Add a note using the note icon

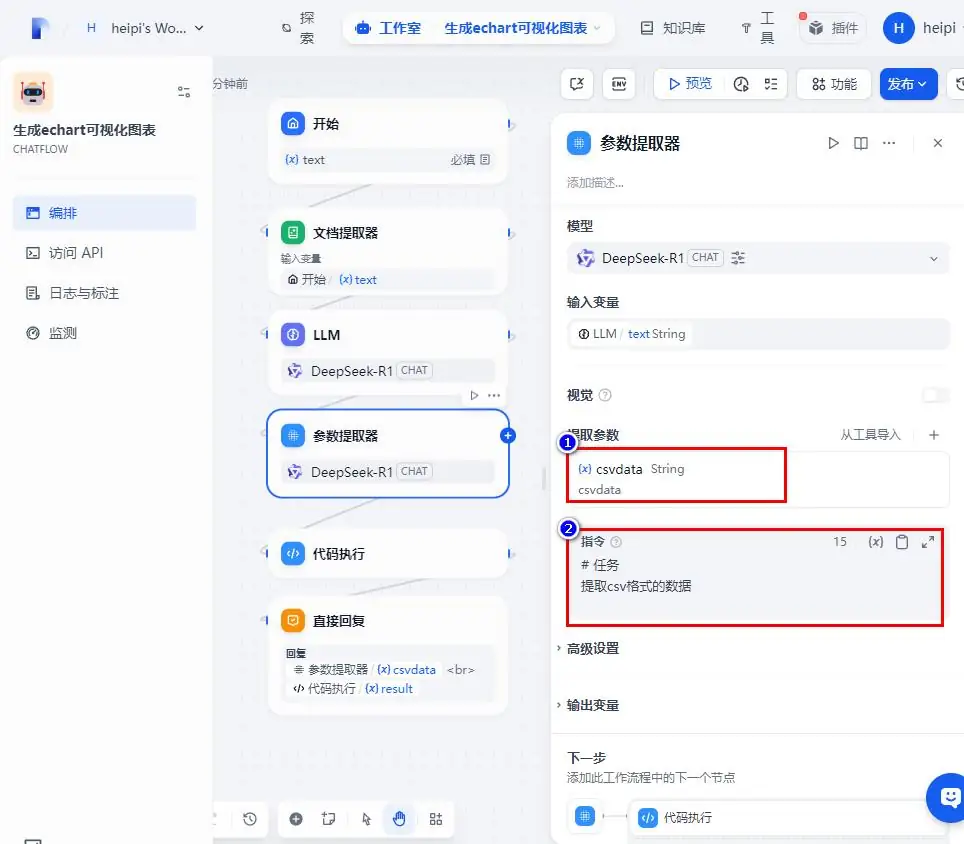[x=329, y=819]
